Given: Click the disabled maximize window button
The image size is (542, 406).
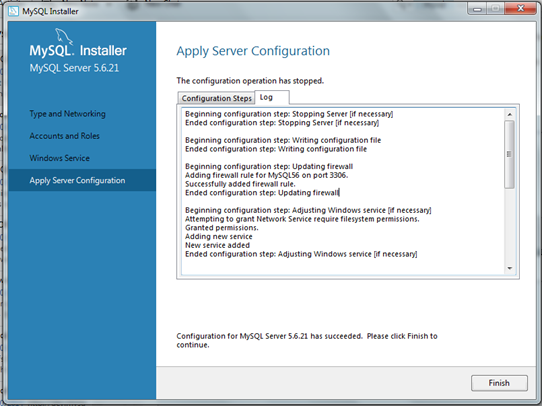Looking at the screenshot, I should pyautogui.click(x=496, y=9).
